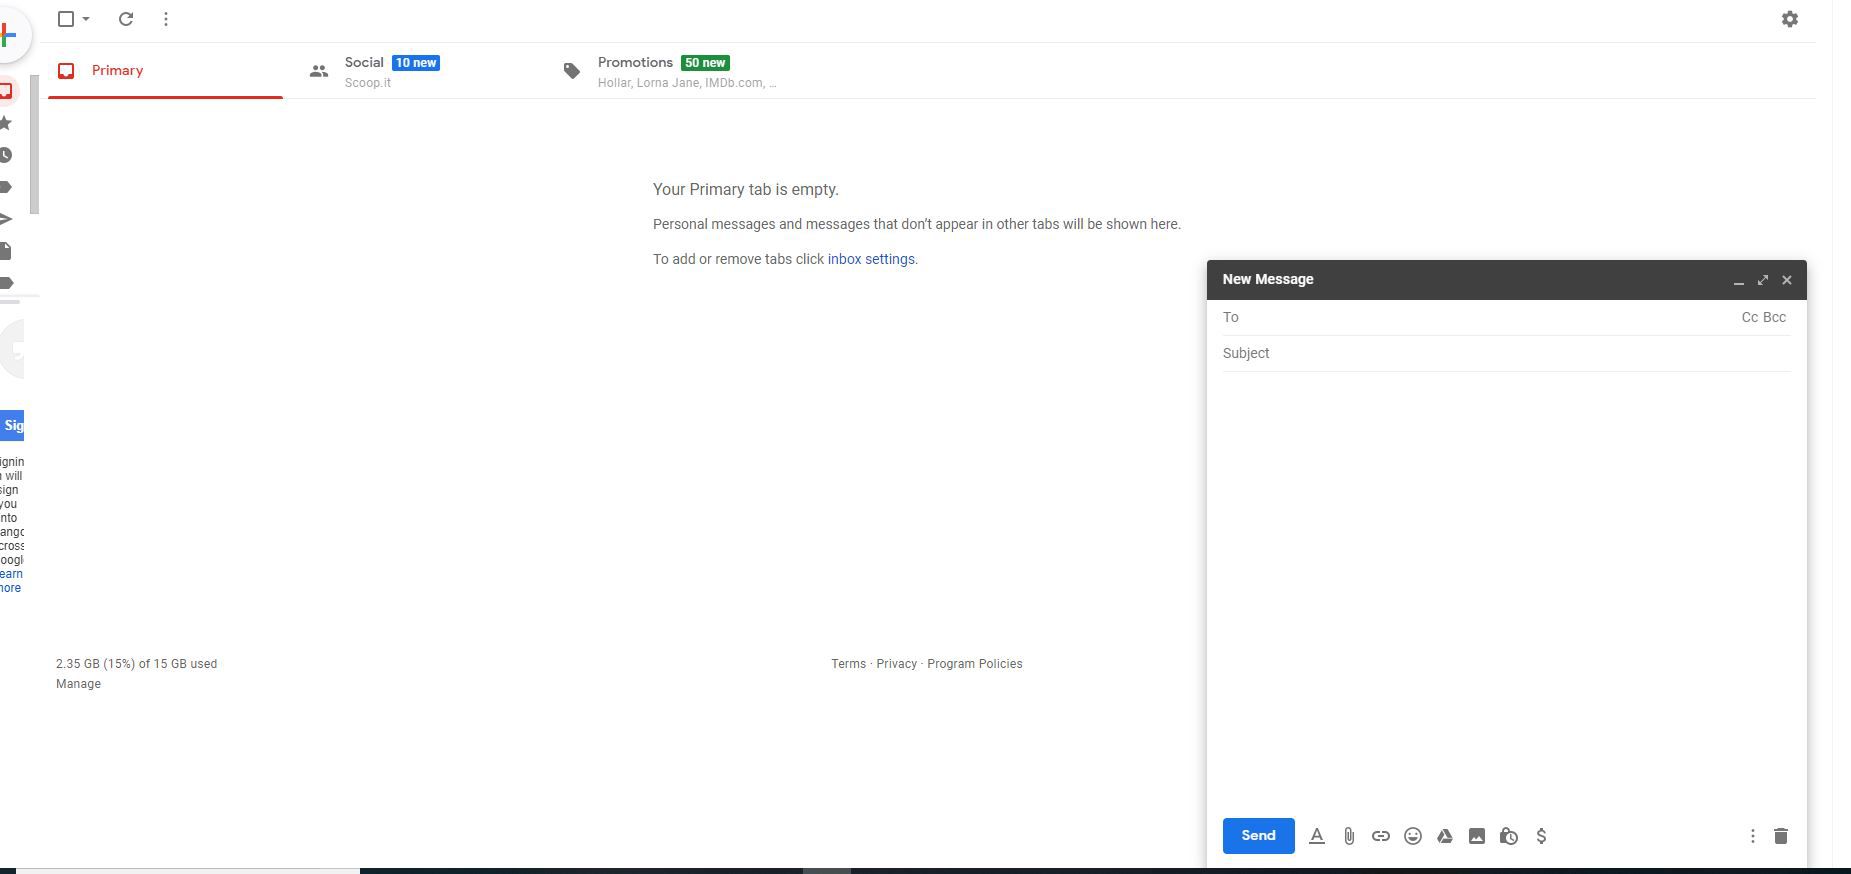1851x874 pixels.
Task: Click Manage storage link
Action: click(78, 684)
